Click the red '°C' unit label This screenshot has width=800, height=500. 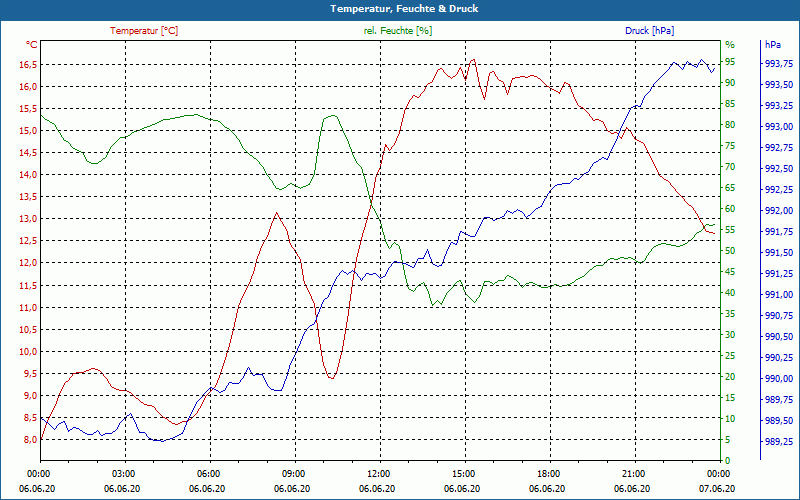(32, 45)
